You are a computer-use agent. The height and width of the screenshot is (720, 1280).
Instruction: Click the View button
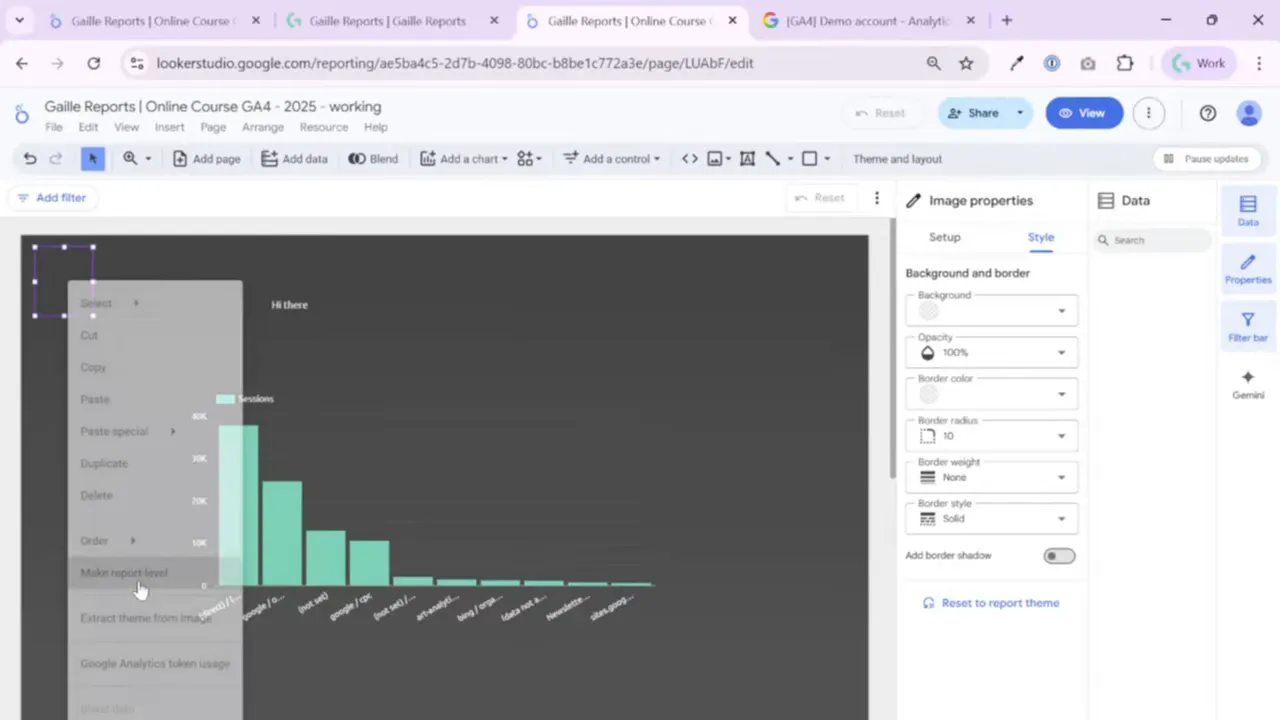(x=1084, y=112)
